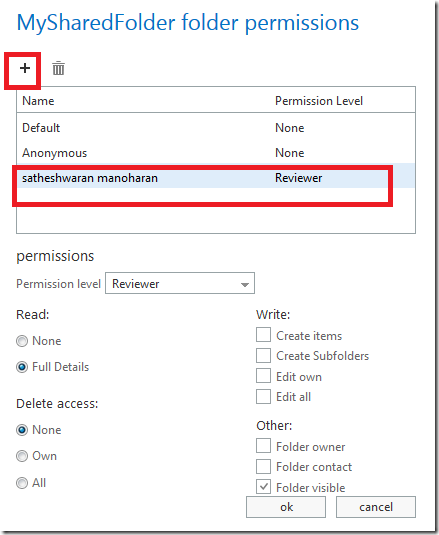Set Delete access to Own
439x535 pixels.
click(x=22, y=456)
